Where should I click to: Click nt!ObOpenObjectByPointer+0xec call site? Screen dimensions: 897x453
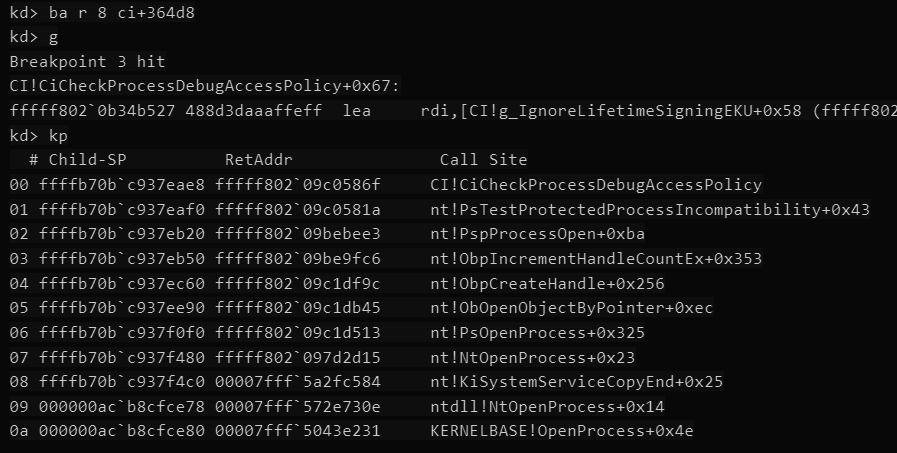pyautogui.click(x=571, y=308)
